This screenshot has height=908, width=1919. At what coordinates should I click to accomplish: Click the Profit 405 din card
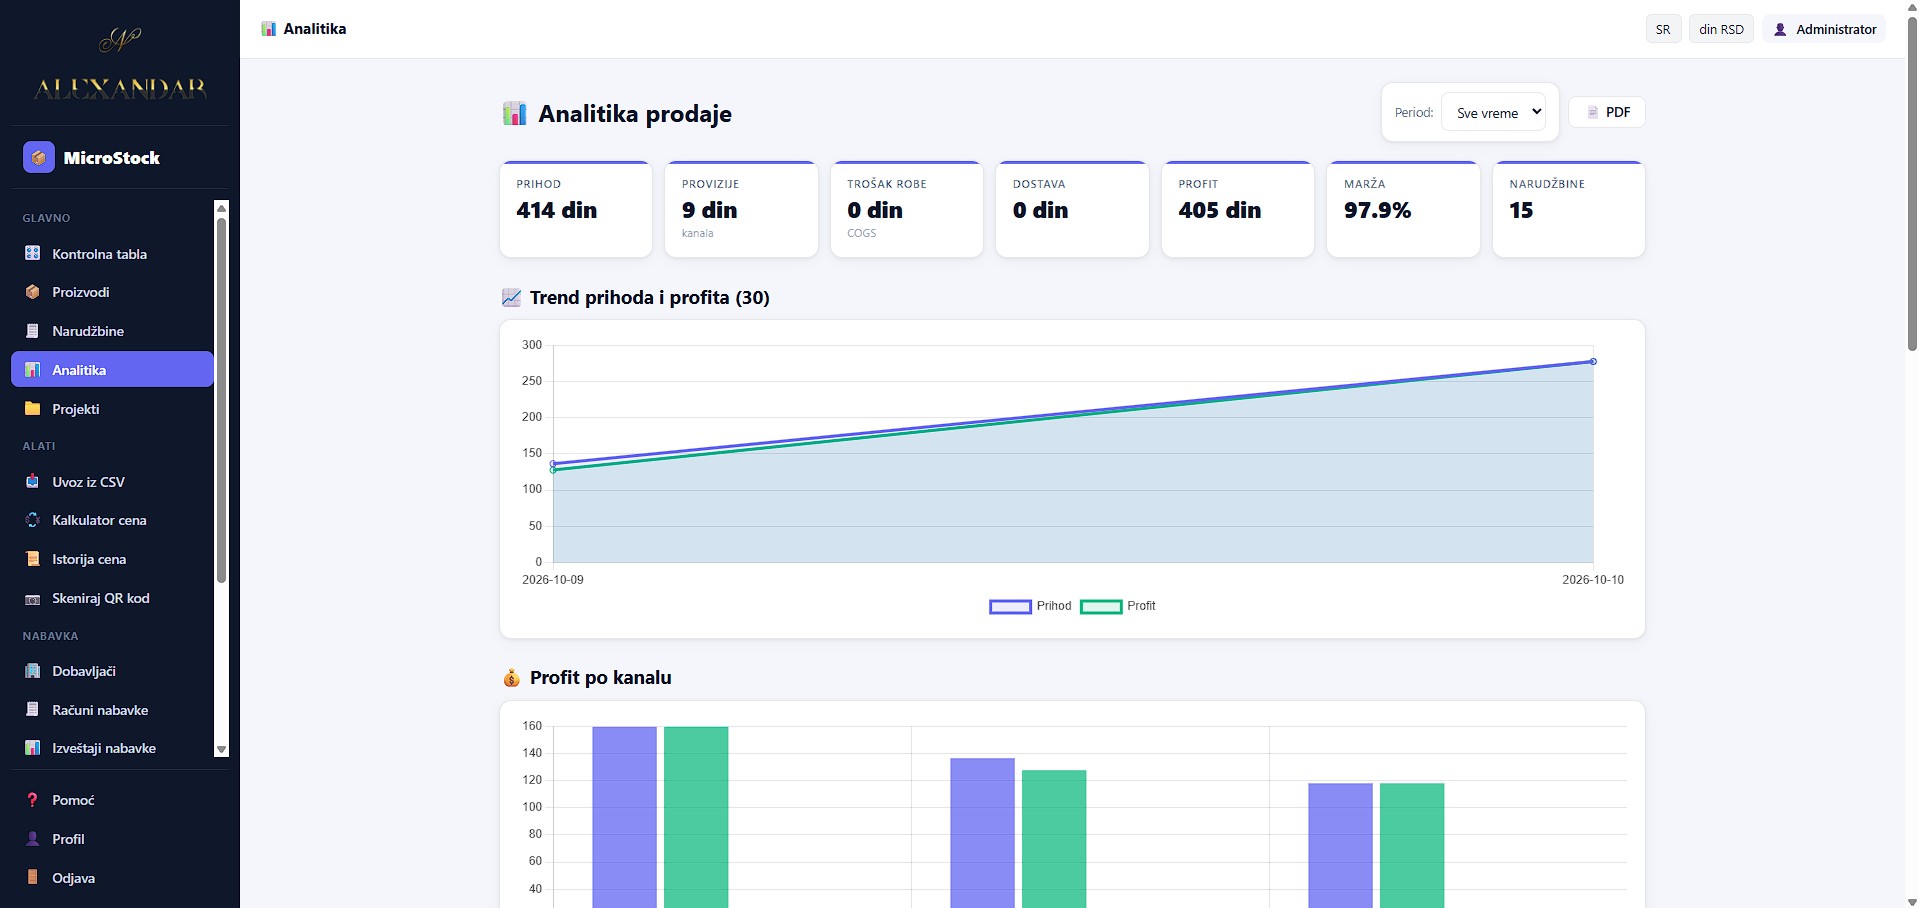1238,209
